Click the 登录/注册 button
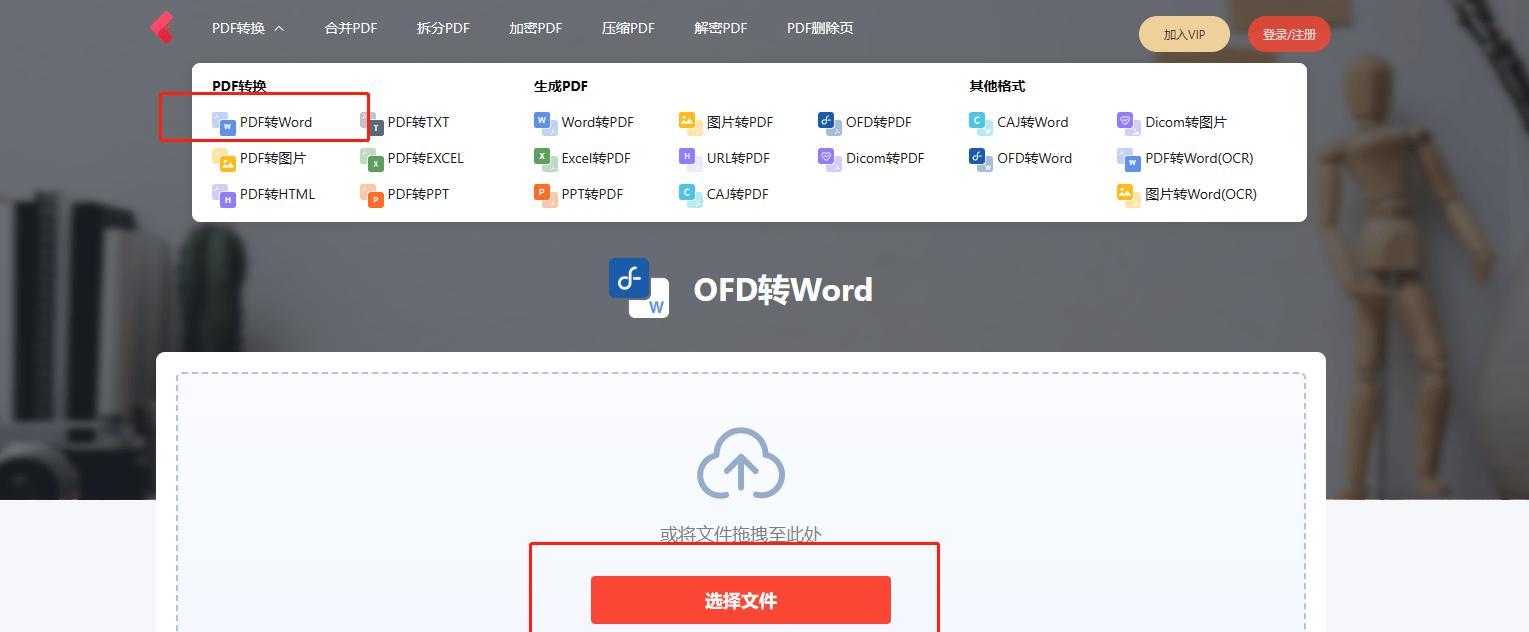The width and height of the screenshot is (1529, 632). (1289, 34)
